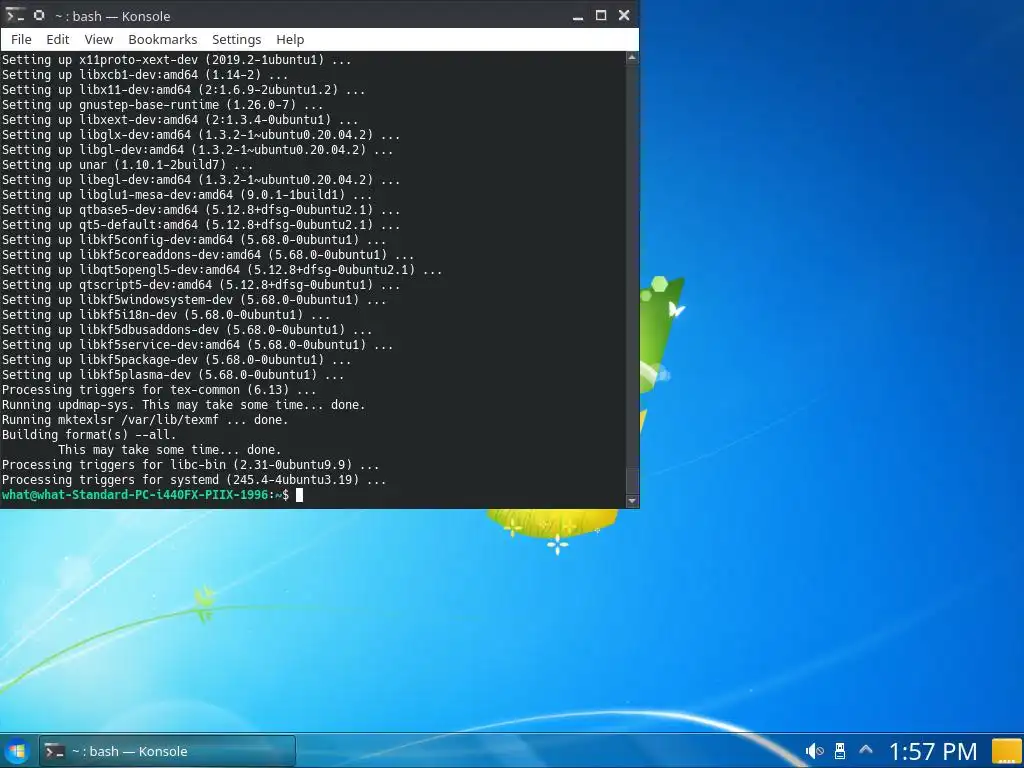Open the Help menu
1024x768 pixels.
click(290, 39)
